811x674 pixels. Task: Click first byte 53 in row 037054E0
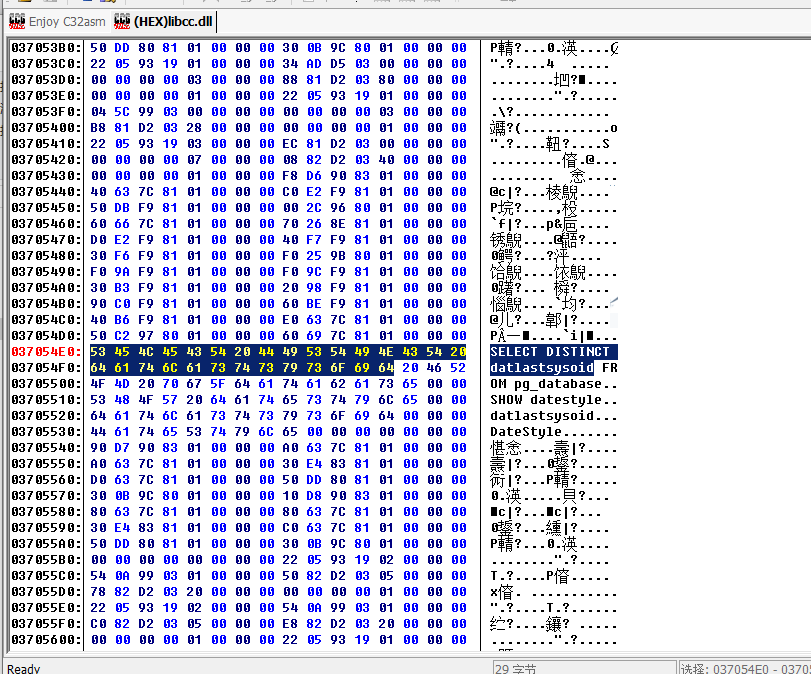click(x=98, y=352)
